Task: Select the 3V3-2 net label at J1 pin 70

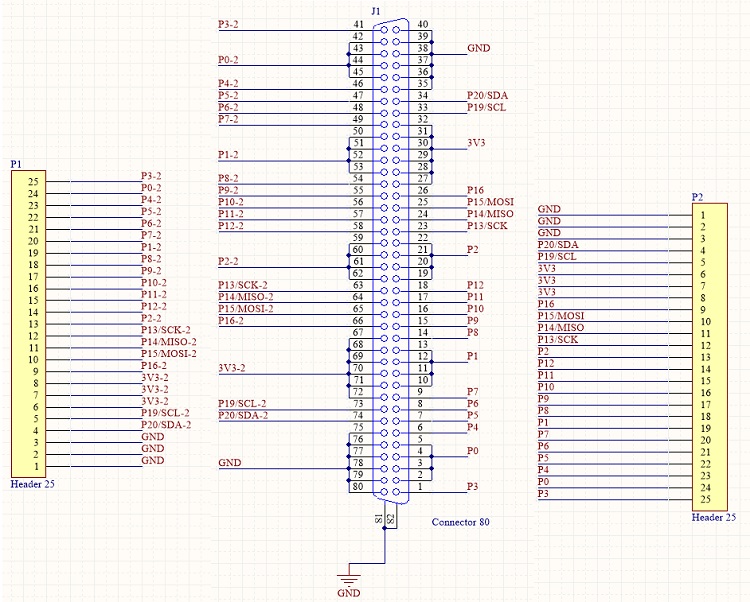Action: (232, 368)
